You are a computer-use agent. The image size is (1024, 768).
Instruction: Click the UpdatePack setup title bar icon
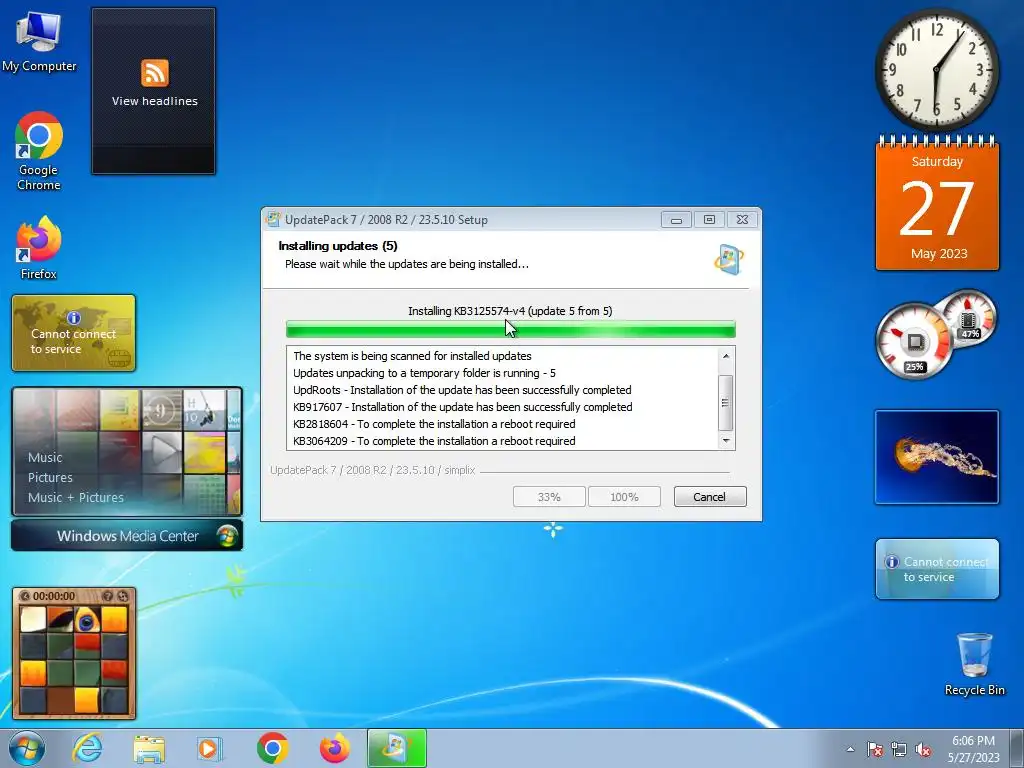click(x=273, y=219)
